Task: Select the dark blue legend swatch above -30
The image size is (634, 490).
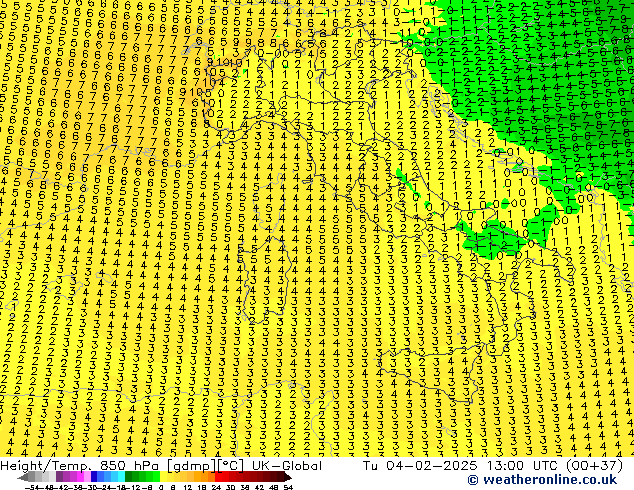Action: (x=94, y=476)
